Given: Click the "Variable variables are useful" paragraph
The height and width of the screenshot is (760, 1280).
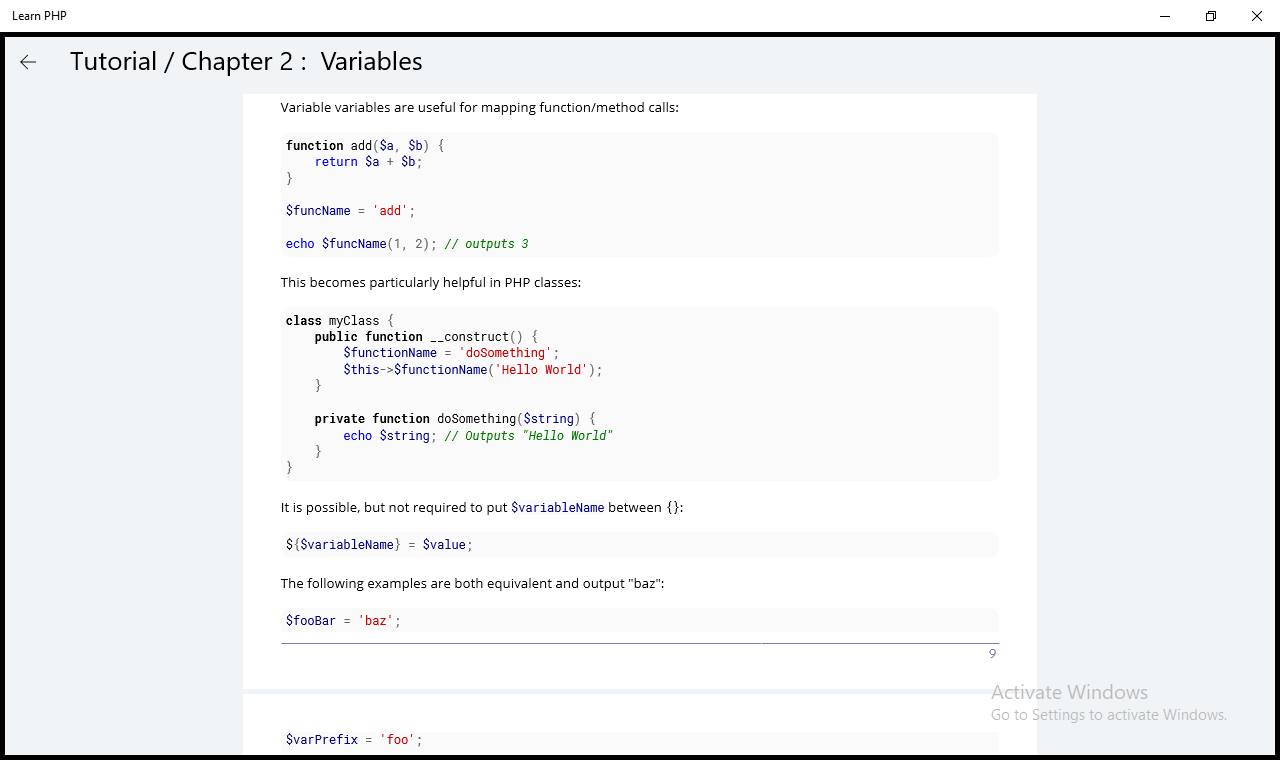Looking at the screenshot, I should coord(479,108).
